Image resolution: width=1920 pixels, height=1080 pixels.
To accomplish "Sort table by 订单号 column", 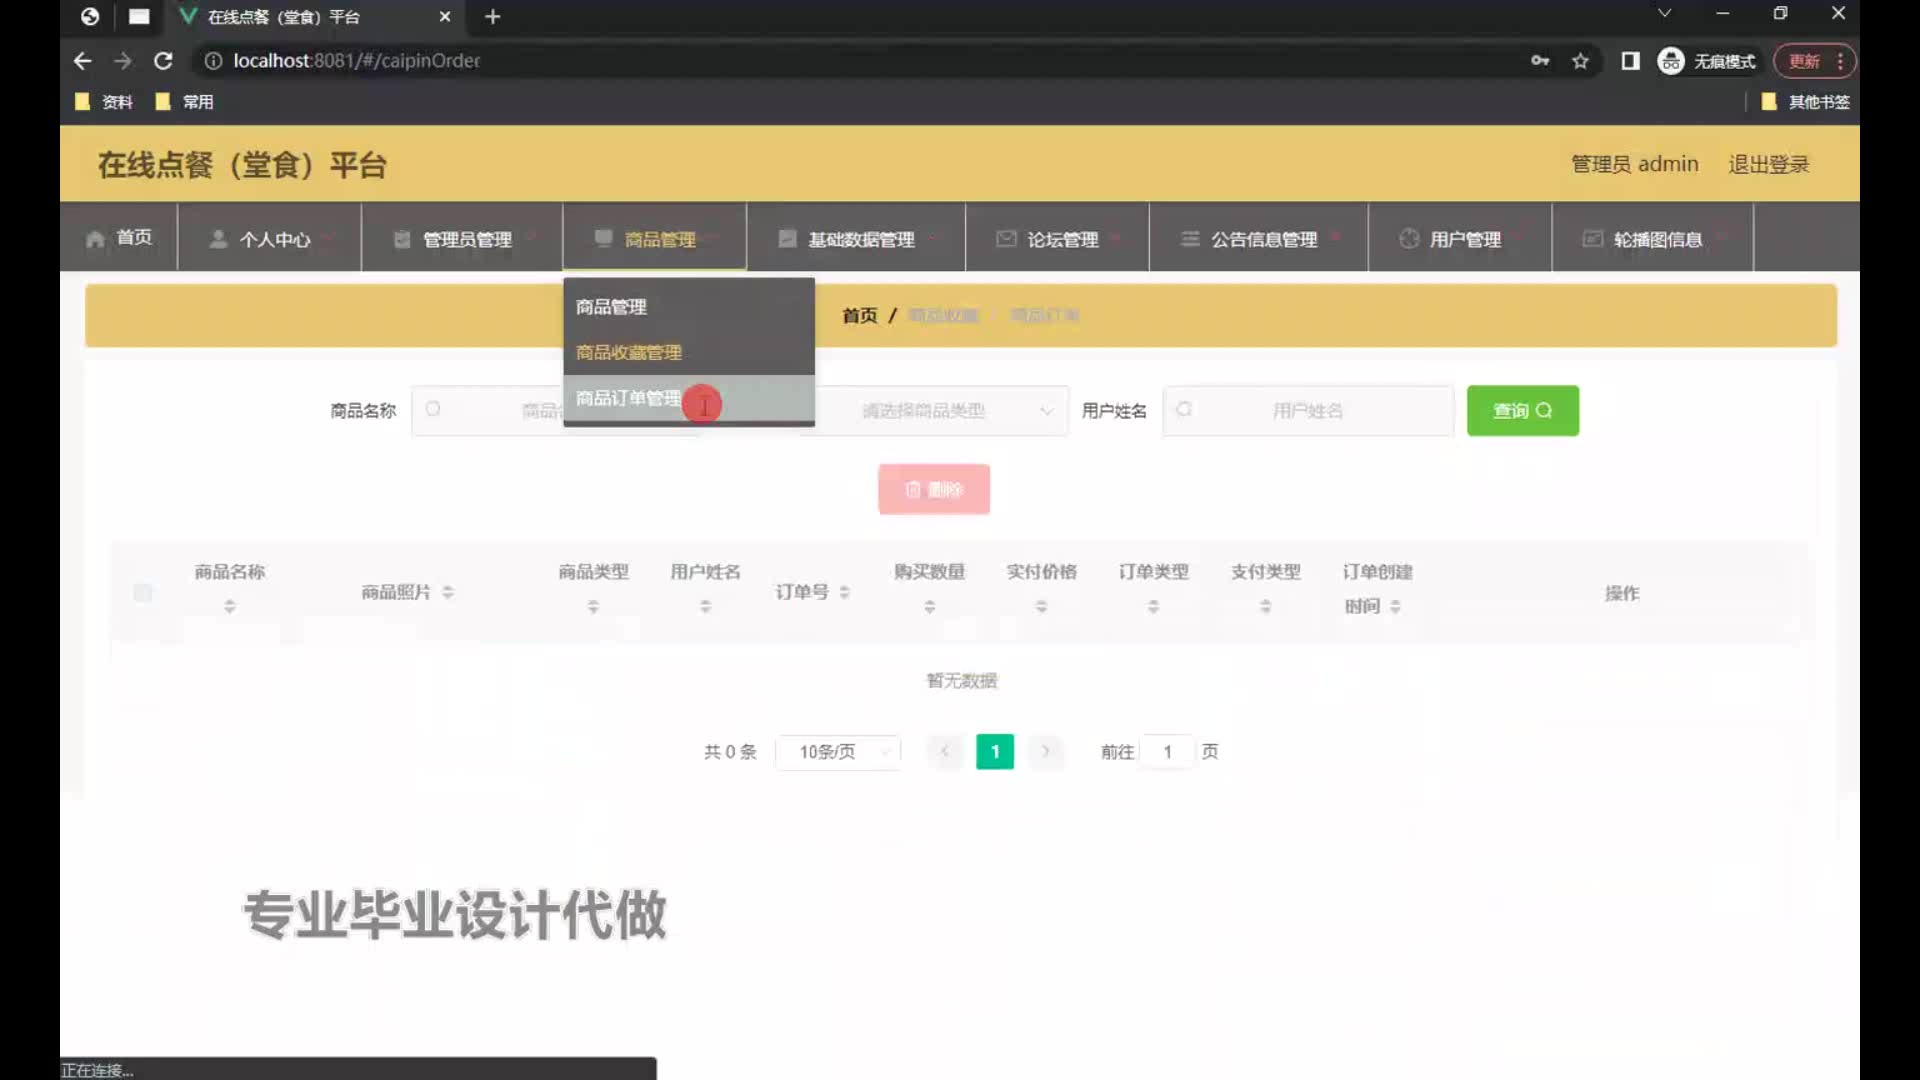I will (844, 592).
